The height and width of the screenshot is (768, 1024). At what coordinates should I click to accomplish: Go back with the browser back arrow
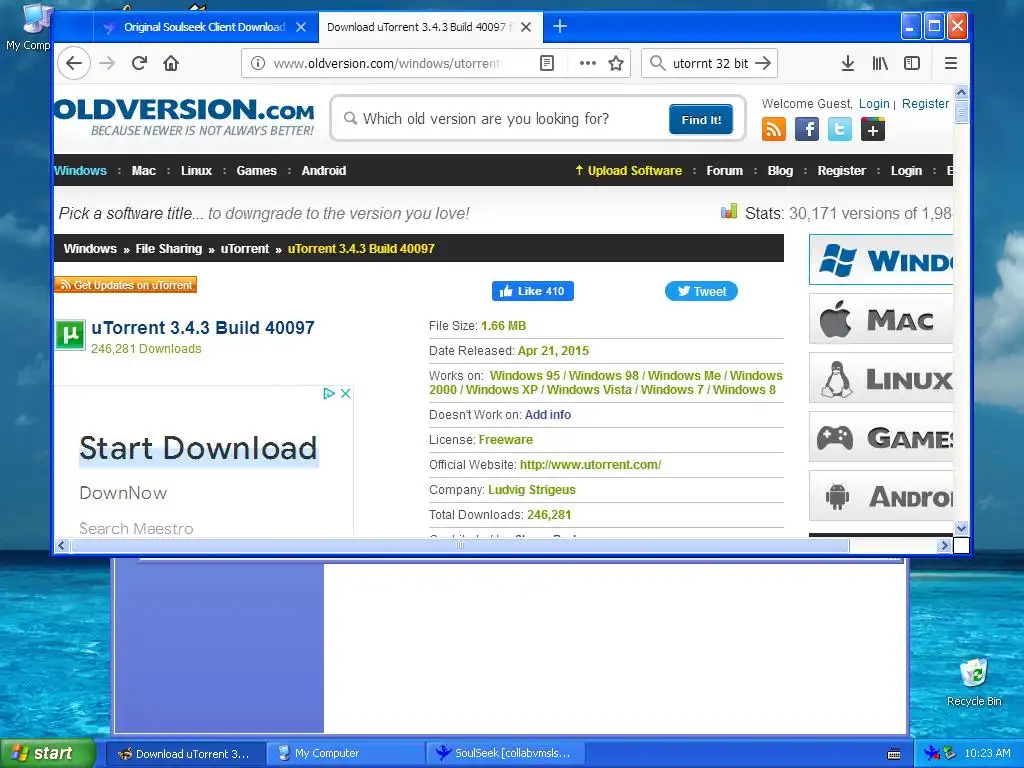(x=74, y=63)
